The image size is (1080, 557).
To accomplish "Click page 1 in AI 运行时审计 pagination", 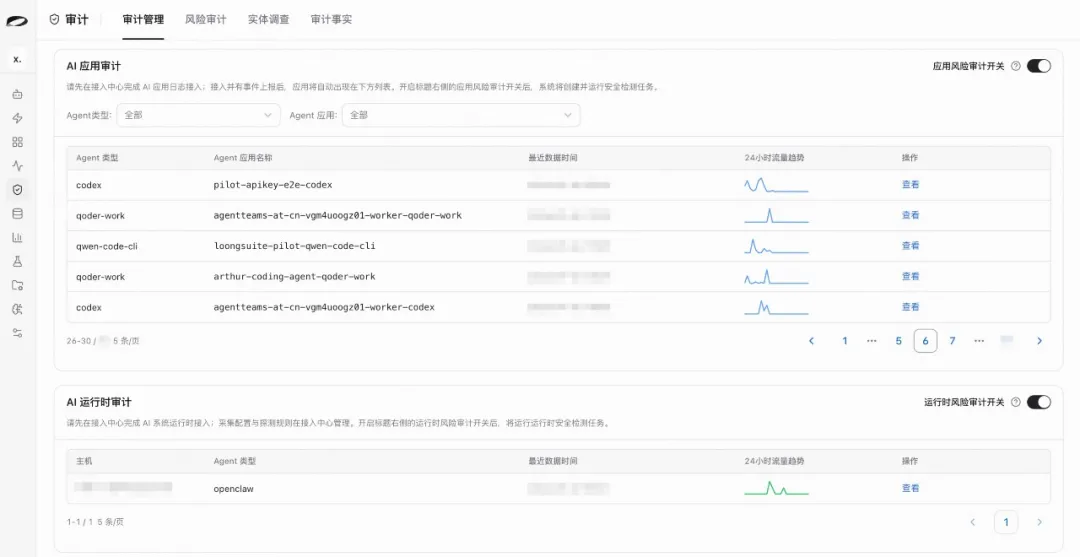I will click(x=1006, y=522).
